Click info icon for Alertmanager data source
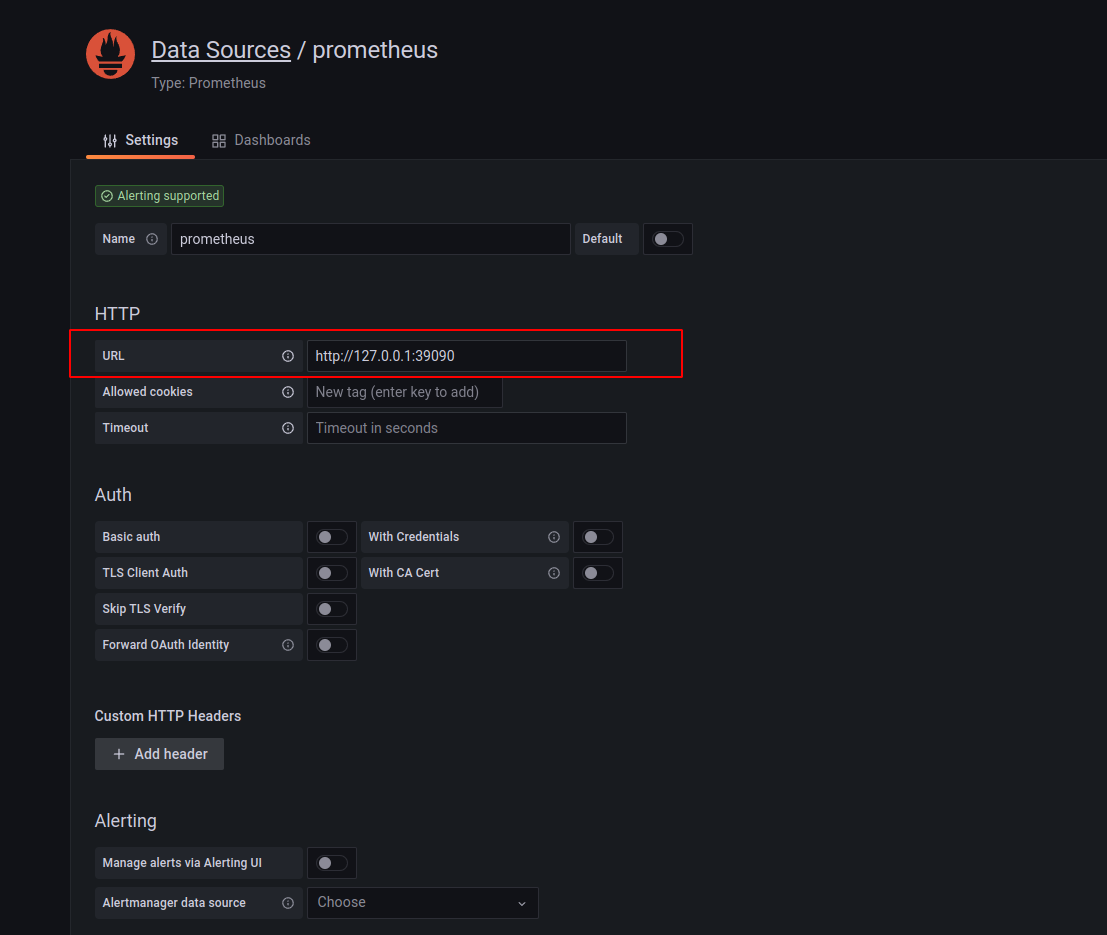 pyautogui.click(x=288, y=903)
